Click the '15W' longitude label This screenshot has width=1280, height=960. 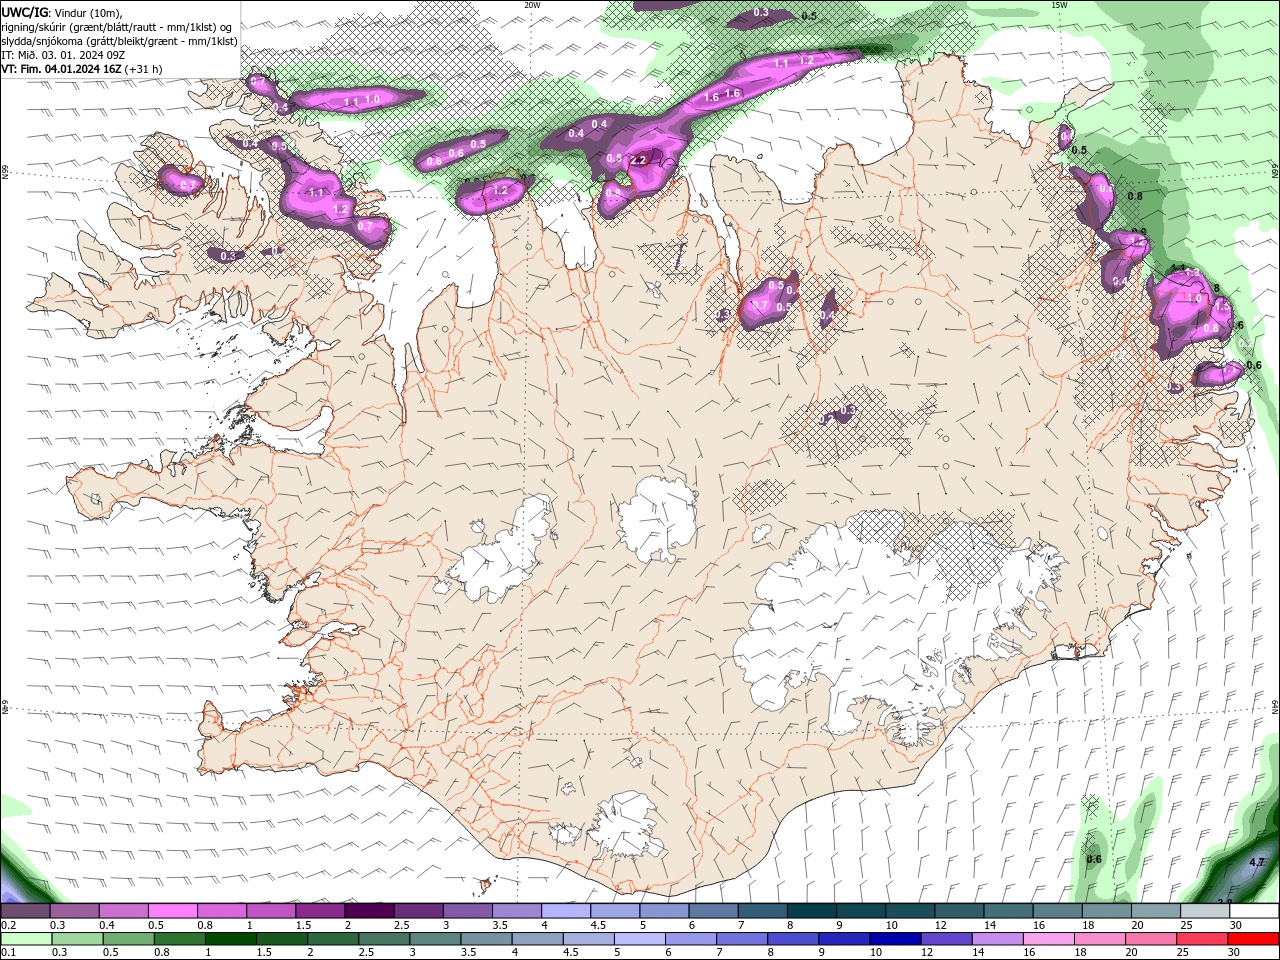[x=1059, y=5]
